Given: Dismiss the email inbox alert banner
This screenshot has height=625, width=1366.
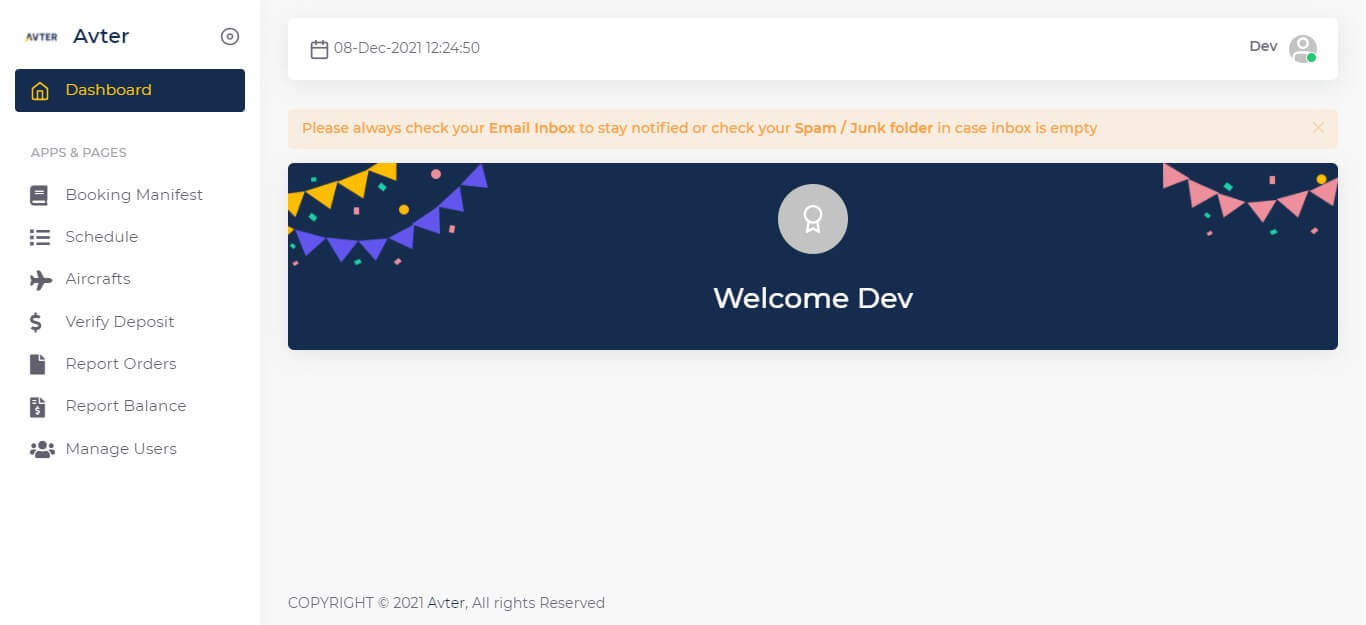Looking at the screenshot, I should 1318,128.
